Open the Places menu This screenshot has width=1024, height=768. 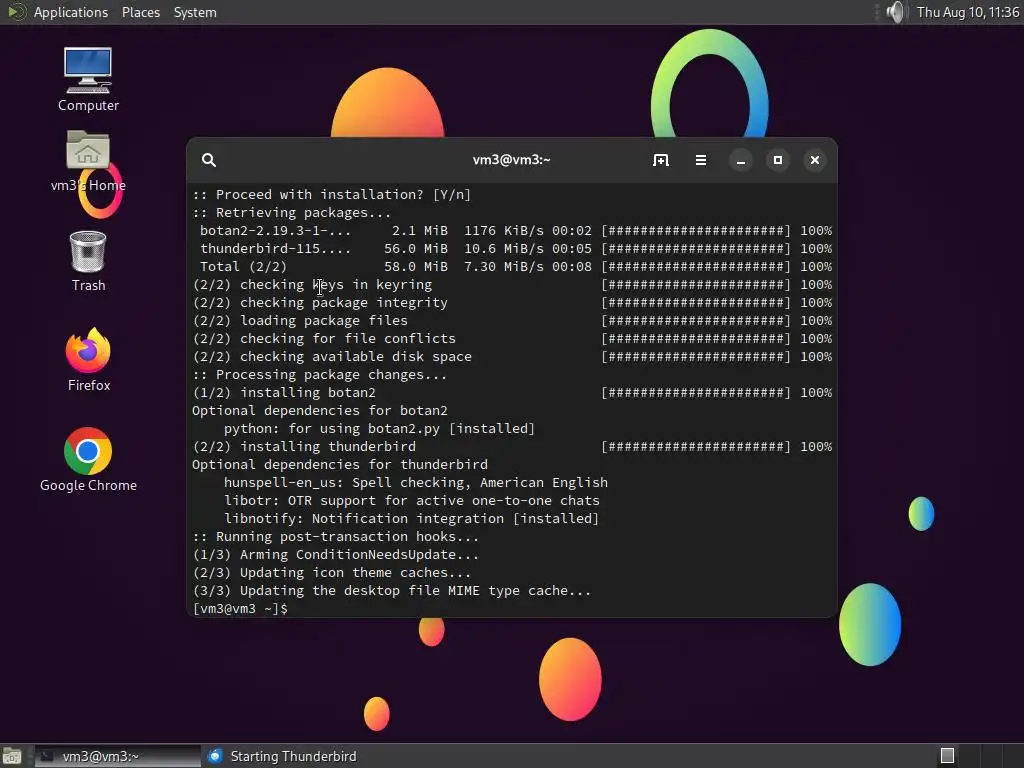[140, 12]
